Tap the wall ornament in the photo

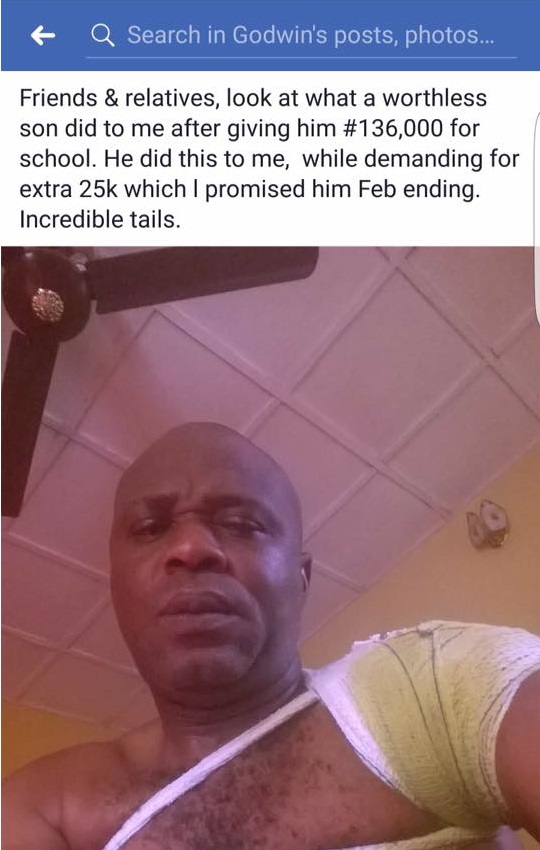coord(487,524)
